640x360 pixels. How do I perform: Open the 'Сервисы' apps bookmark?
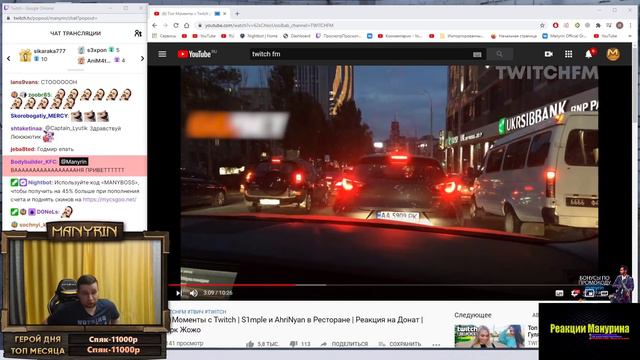164,36
